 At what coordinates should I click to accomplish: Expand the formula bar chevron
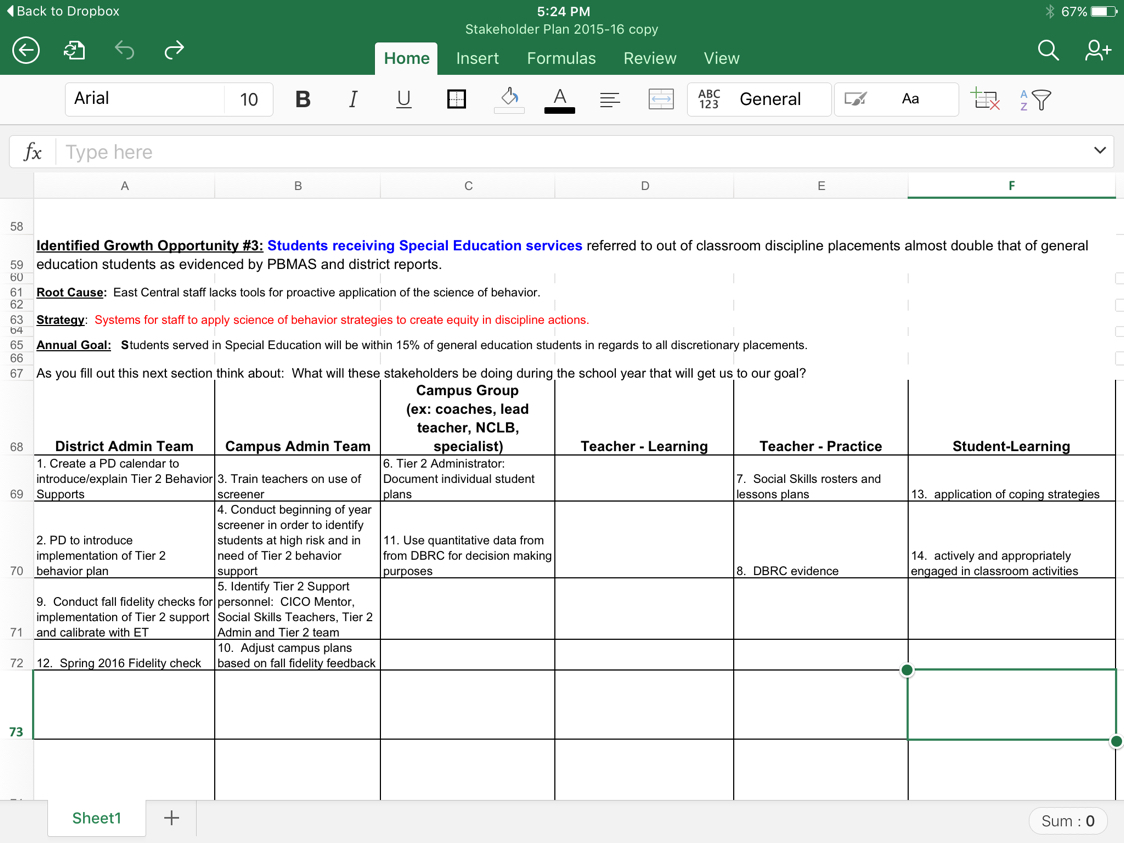[x=1099, y=151]
